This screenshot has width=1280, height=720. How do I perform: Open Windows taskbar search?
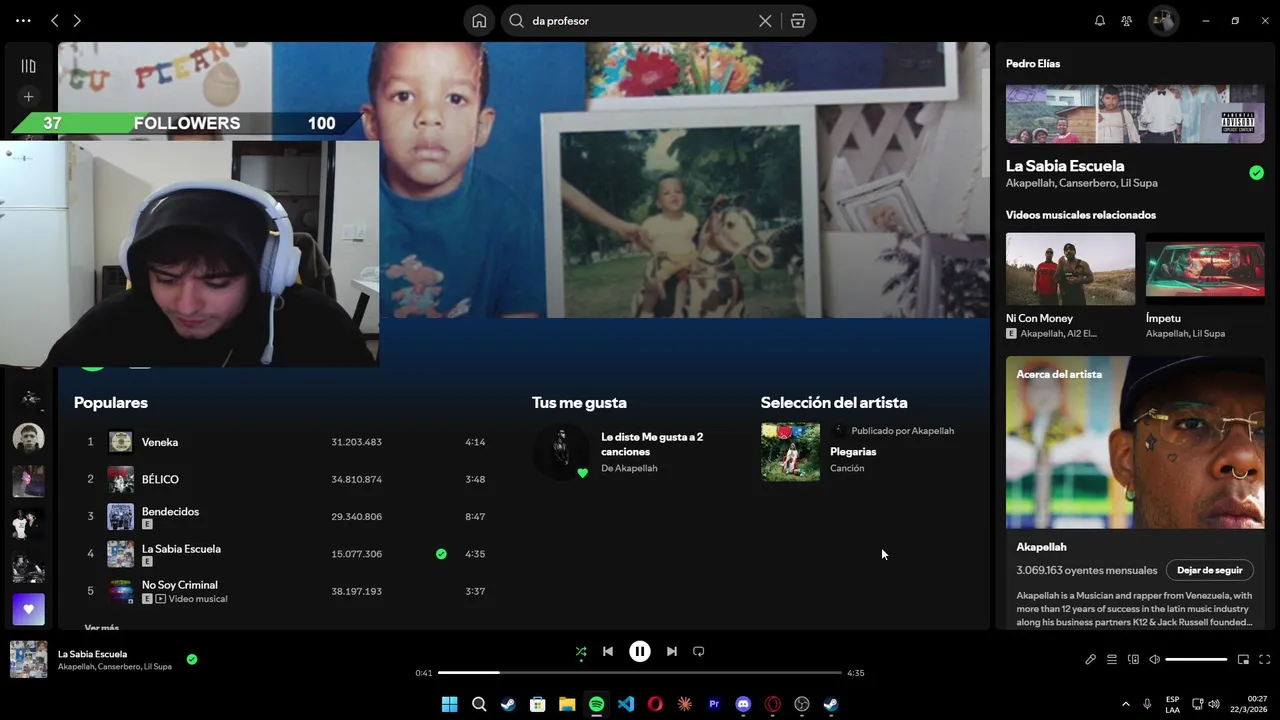479,704
